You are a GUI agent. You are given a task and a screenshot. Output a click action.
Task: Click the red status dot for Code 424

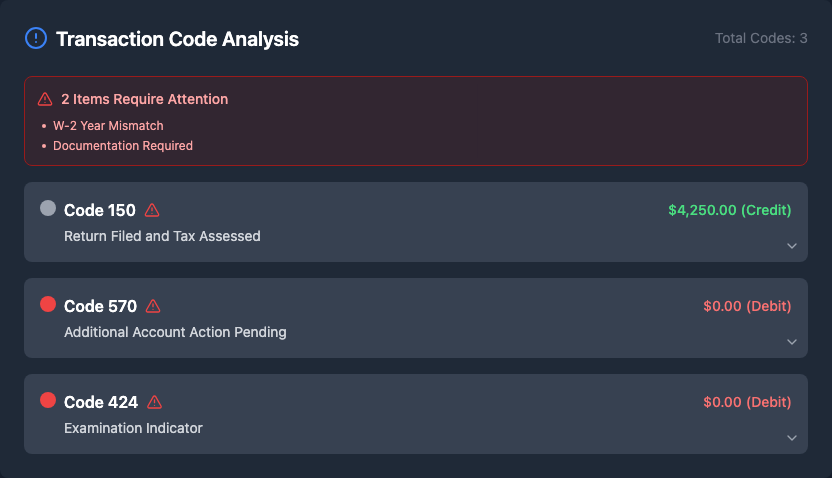[x=48, y=400]
